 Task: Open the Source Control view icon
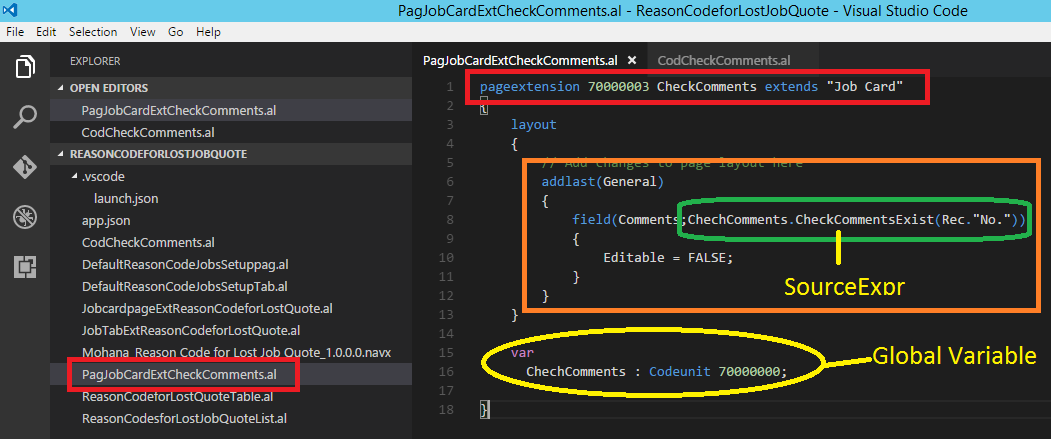(25, 167)
